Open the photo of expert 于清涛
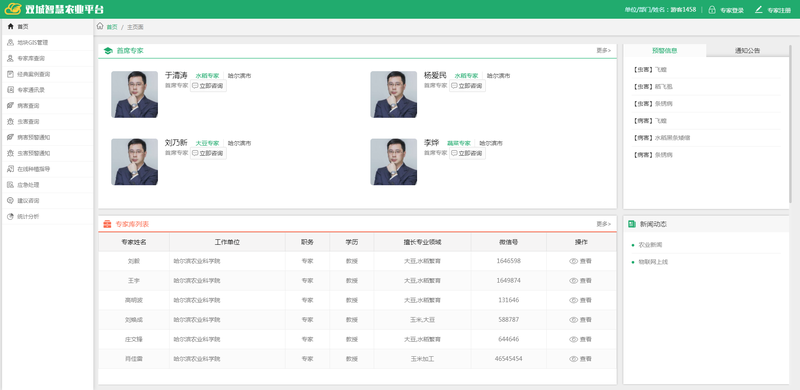 (135, 94)
